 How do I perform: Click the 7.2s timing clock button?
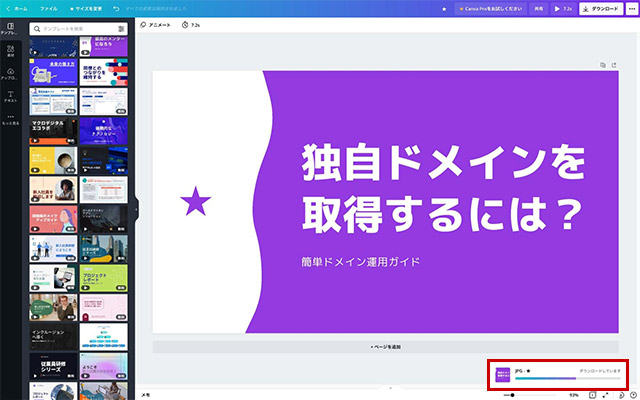tap(191, 25)
